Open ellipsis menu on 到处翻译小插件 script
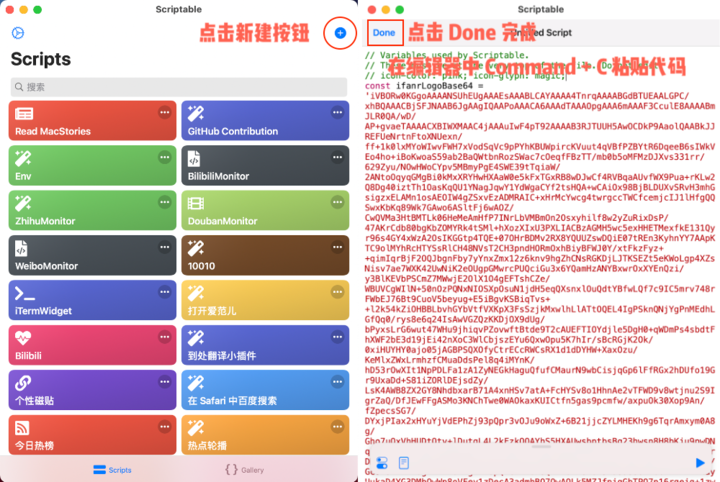Image resolution: width=720 pixels, height=482 pixels. pyautogui.click(x=338, y=337)
